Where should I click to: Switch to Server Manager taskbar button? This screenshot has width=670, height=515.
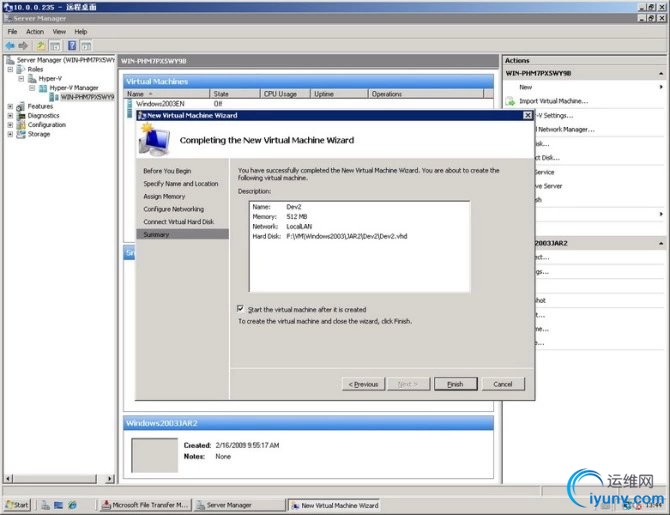(x=239, y=505)
